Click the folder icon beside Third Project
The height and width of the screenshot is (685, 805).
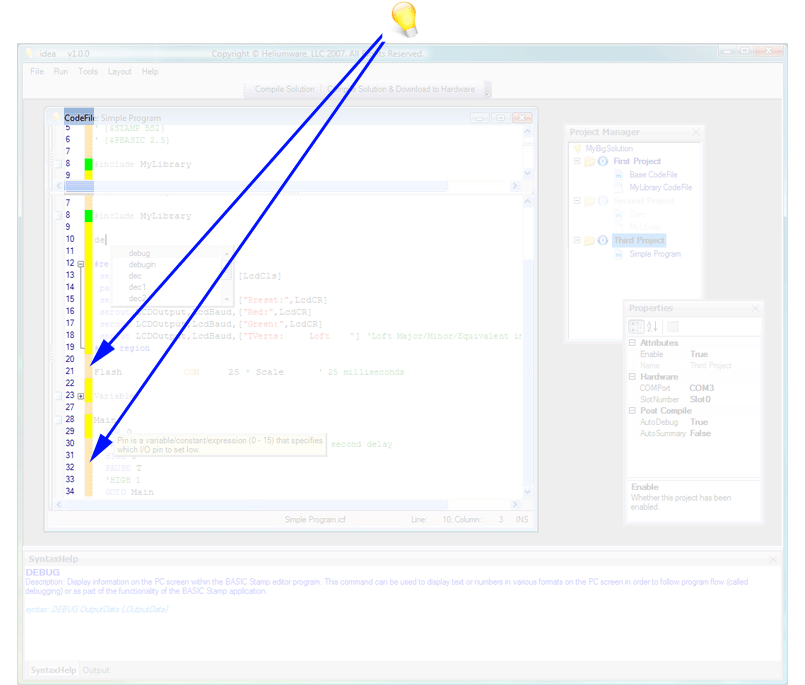[x=590, y=240]
